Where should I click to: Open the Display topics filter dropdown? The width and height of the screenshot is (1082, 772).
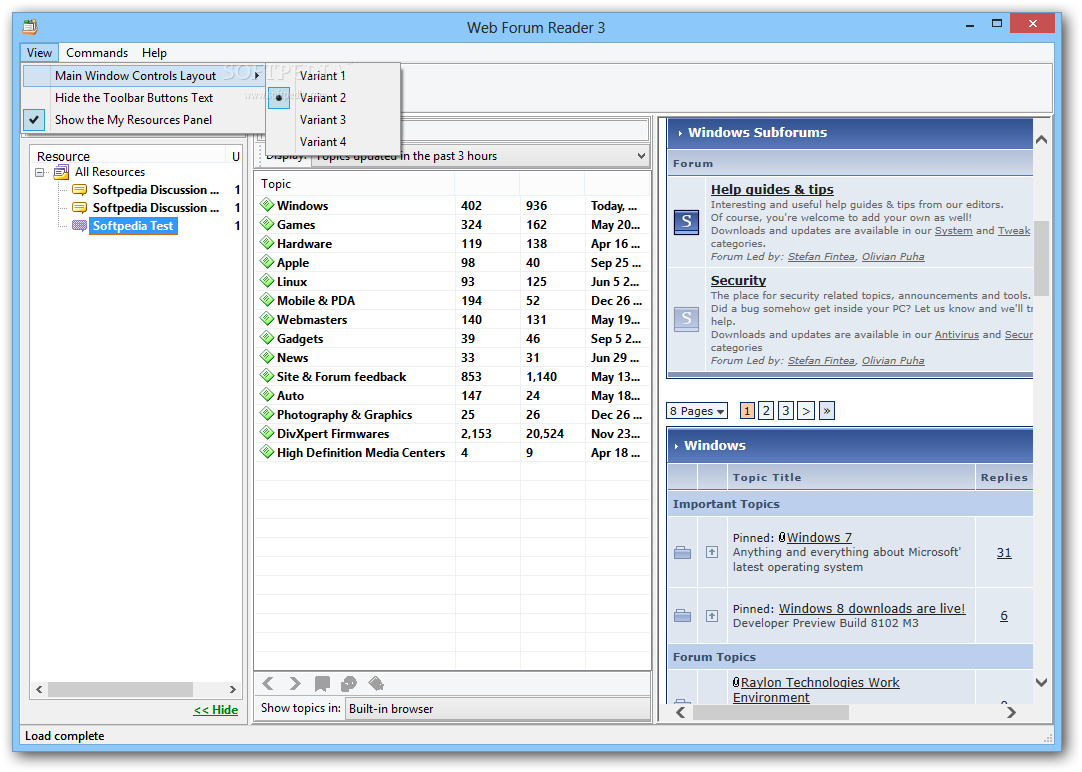[x=641, y=156]
